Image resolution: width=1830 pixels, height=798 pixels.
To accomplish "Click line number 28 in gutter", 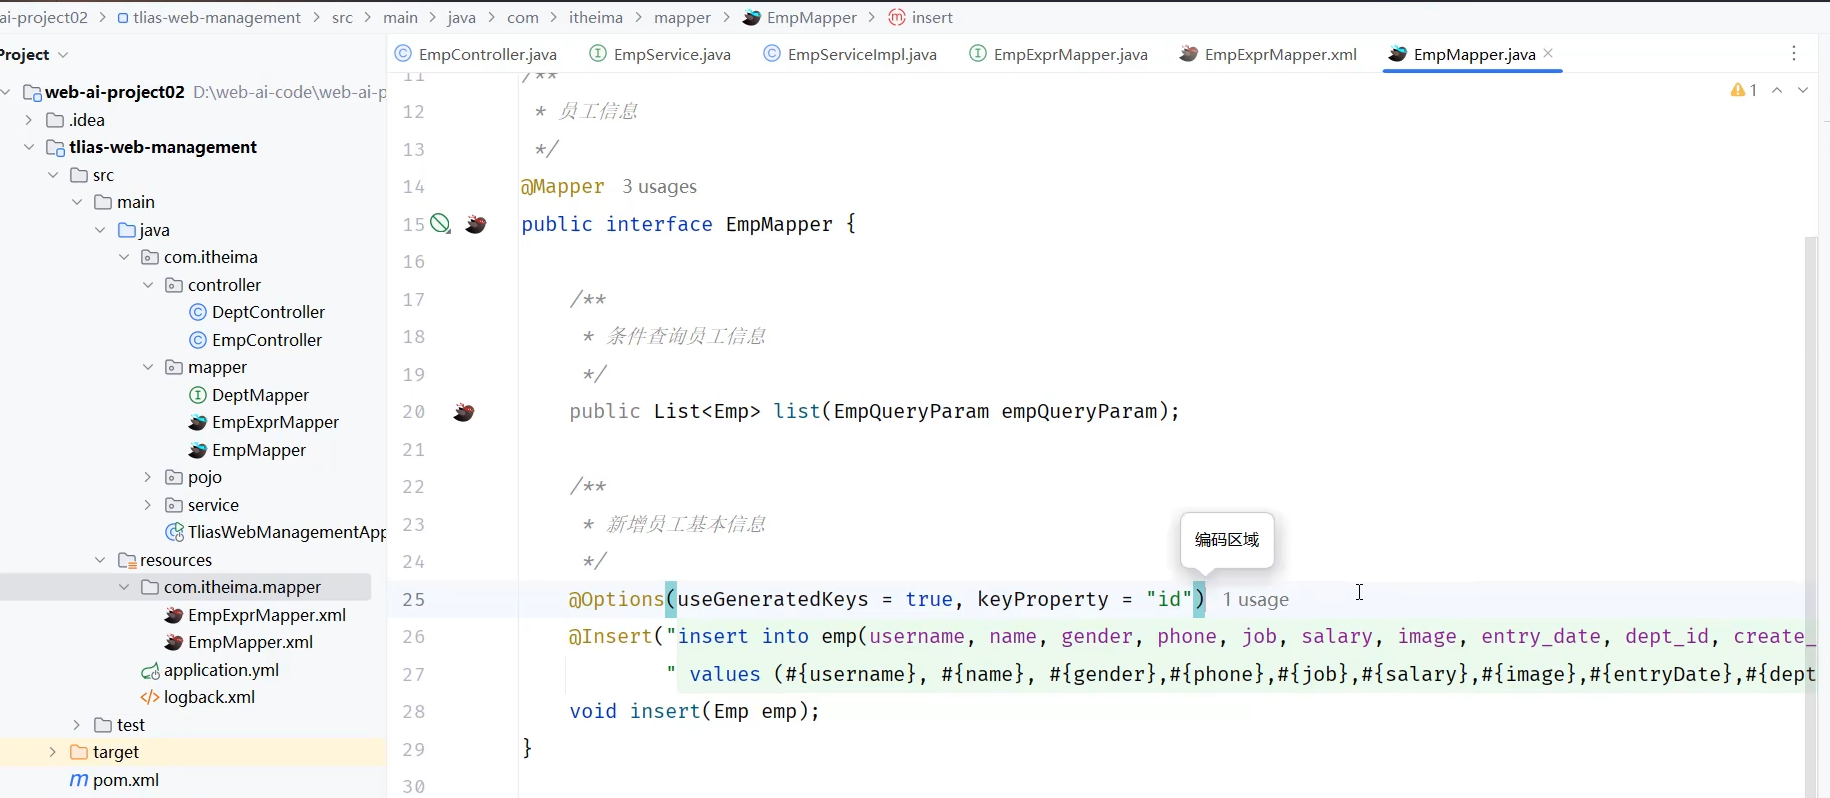I will click(x=414, y=712).
